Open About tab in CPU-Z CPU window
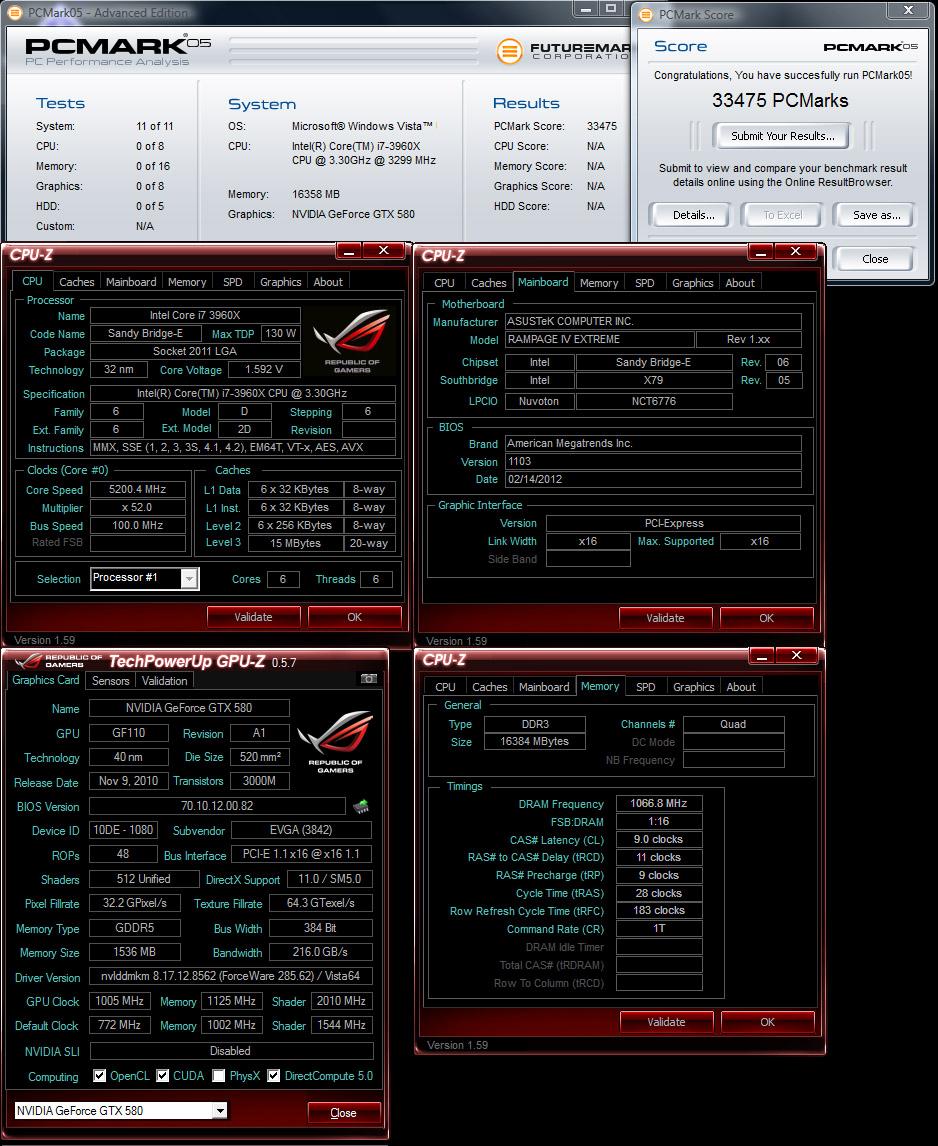 [328, 282]
